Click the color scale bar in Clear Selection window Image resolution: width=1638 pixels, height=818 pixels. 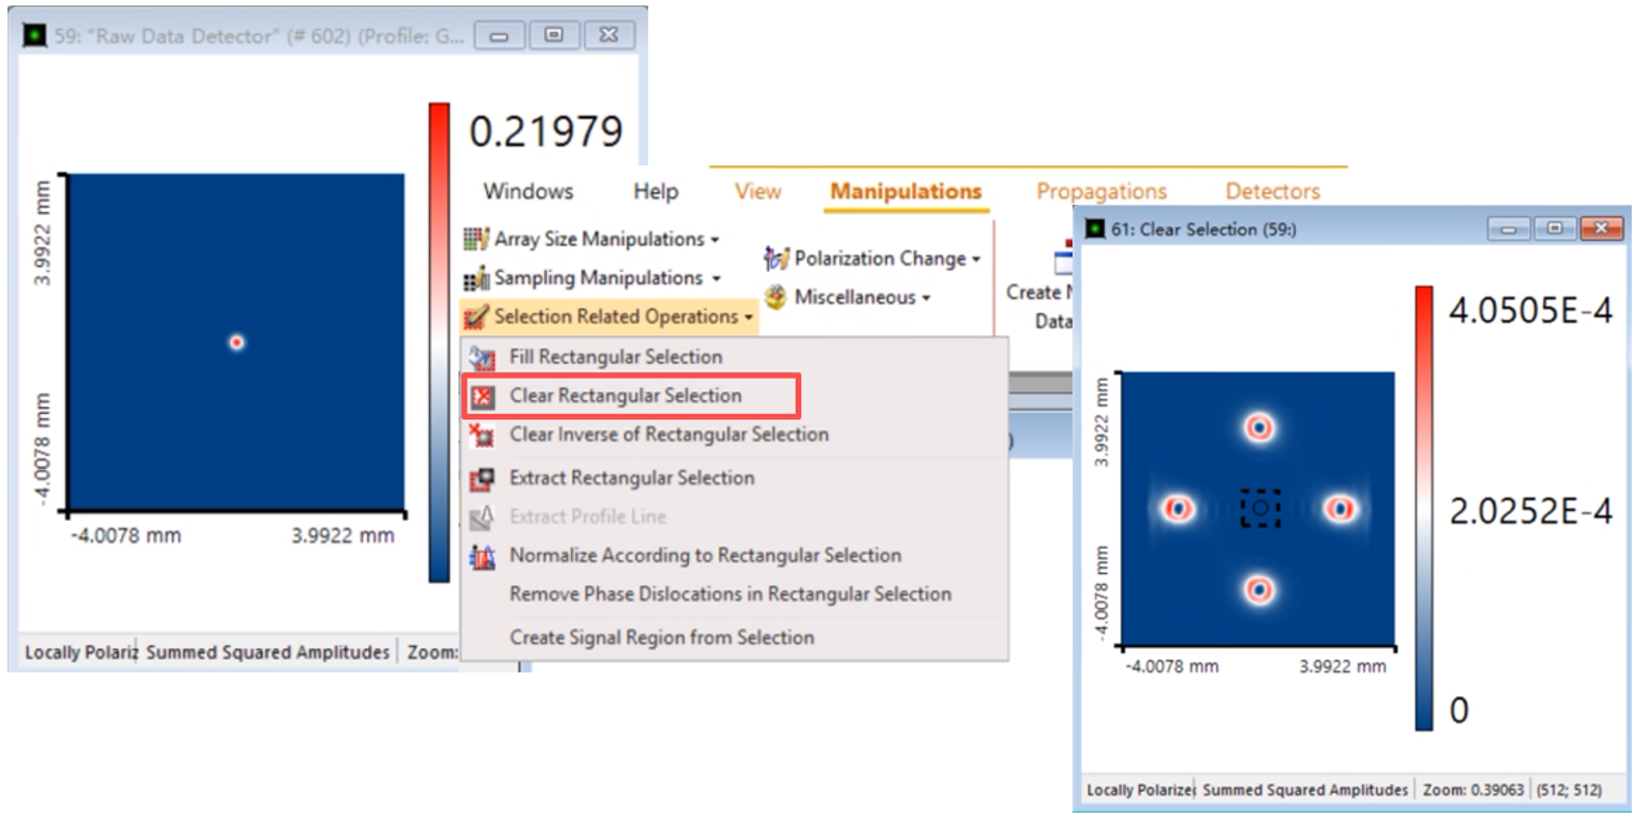[x=1423, y=508]
